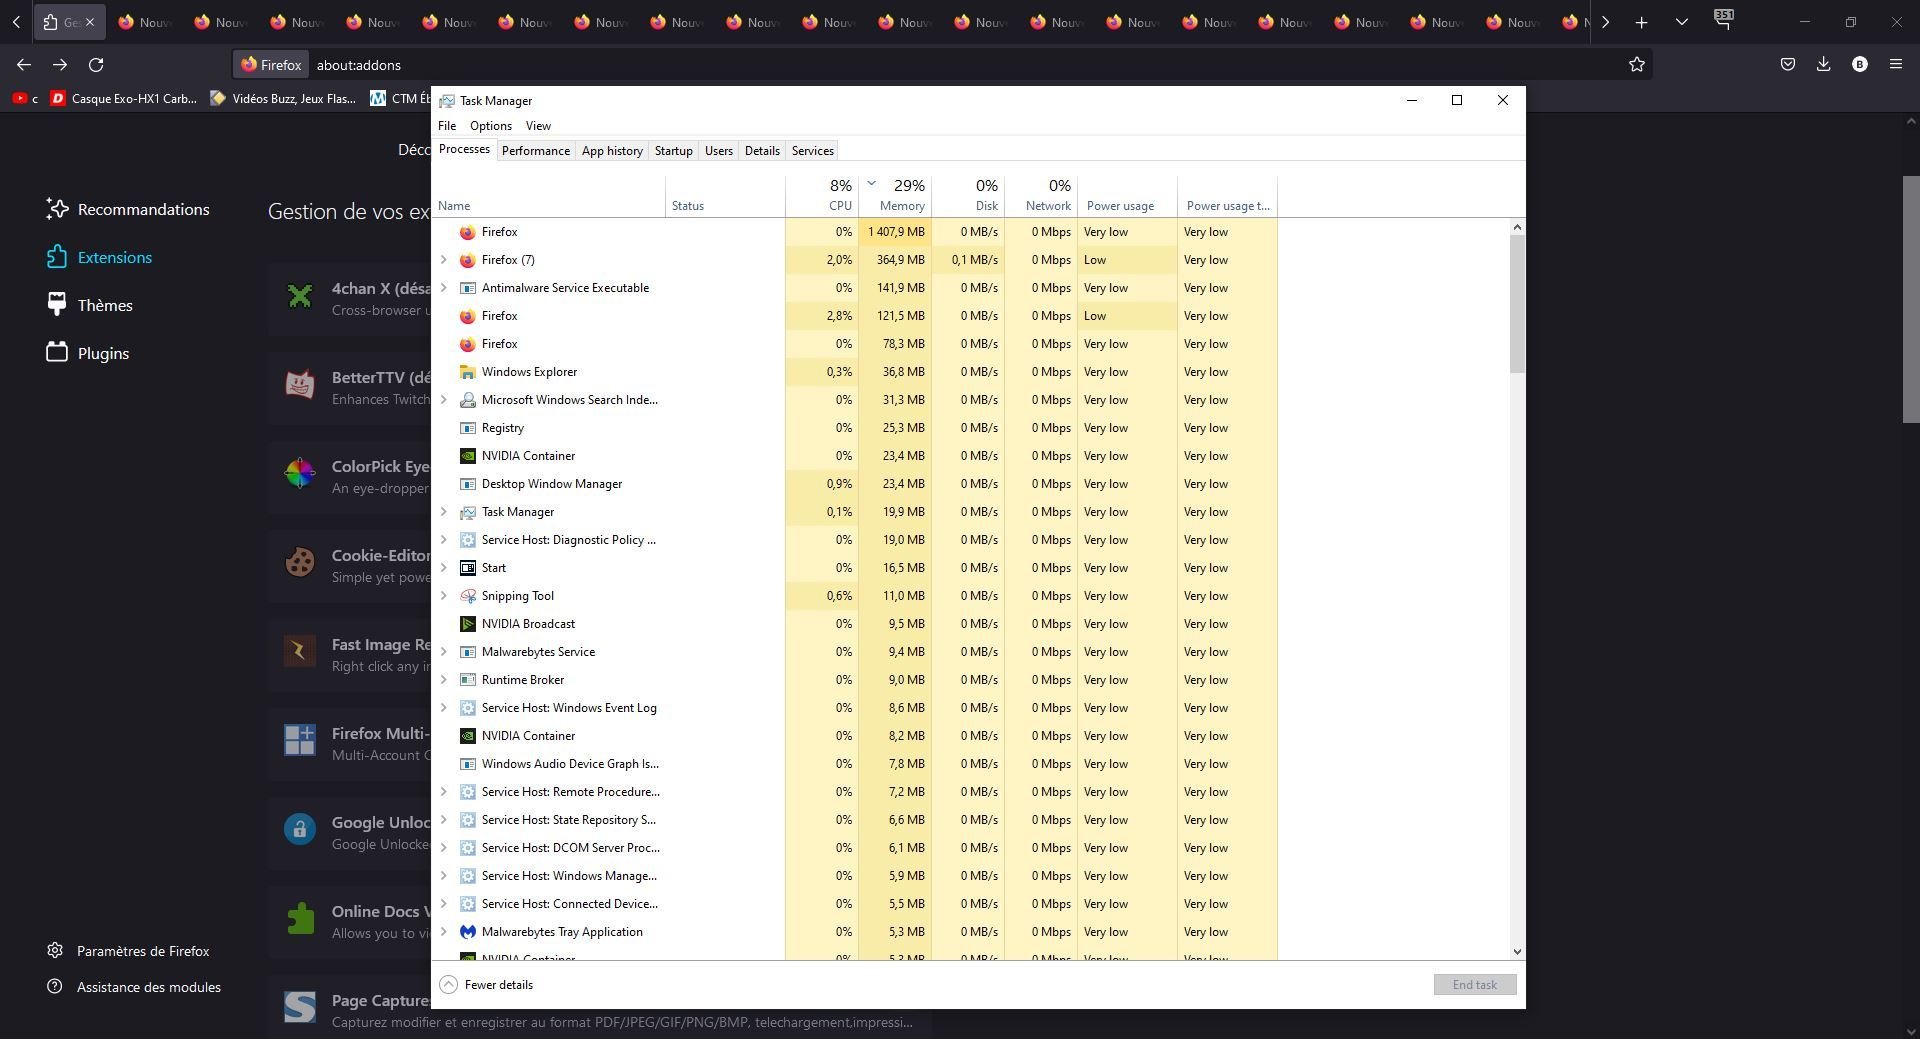Click the Save to Pocket icon
The width and height of the screenshot is (1920, 1039).
click(x=1787, y=65)
